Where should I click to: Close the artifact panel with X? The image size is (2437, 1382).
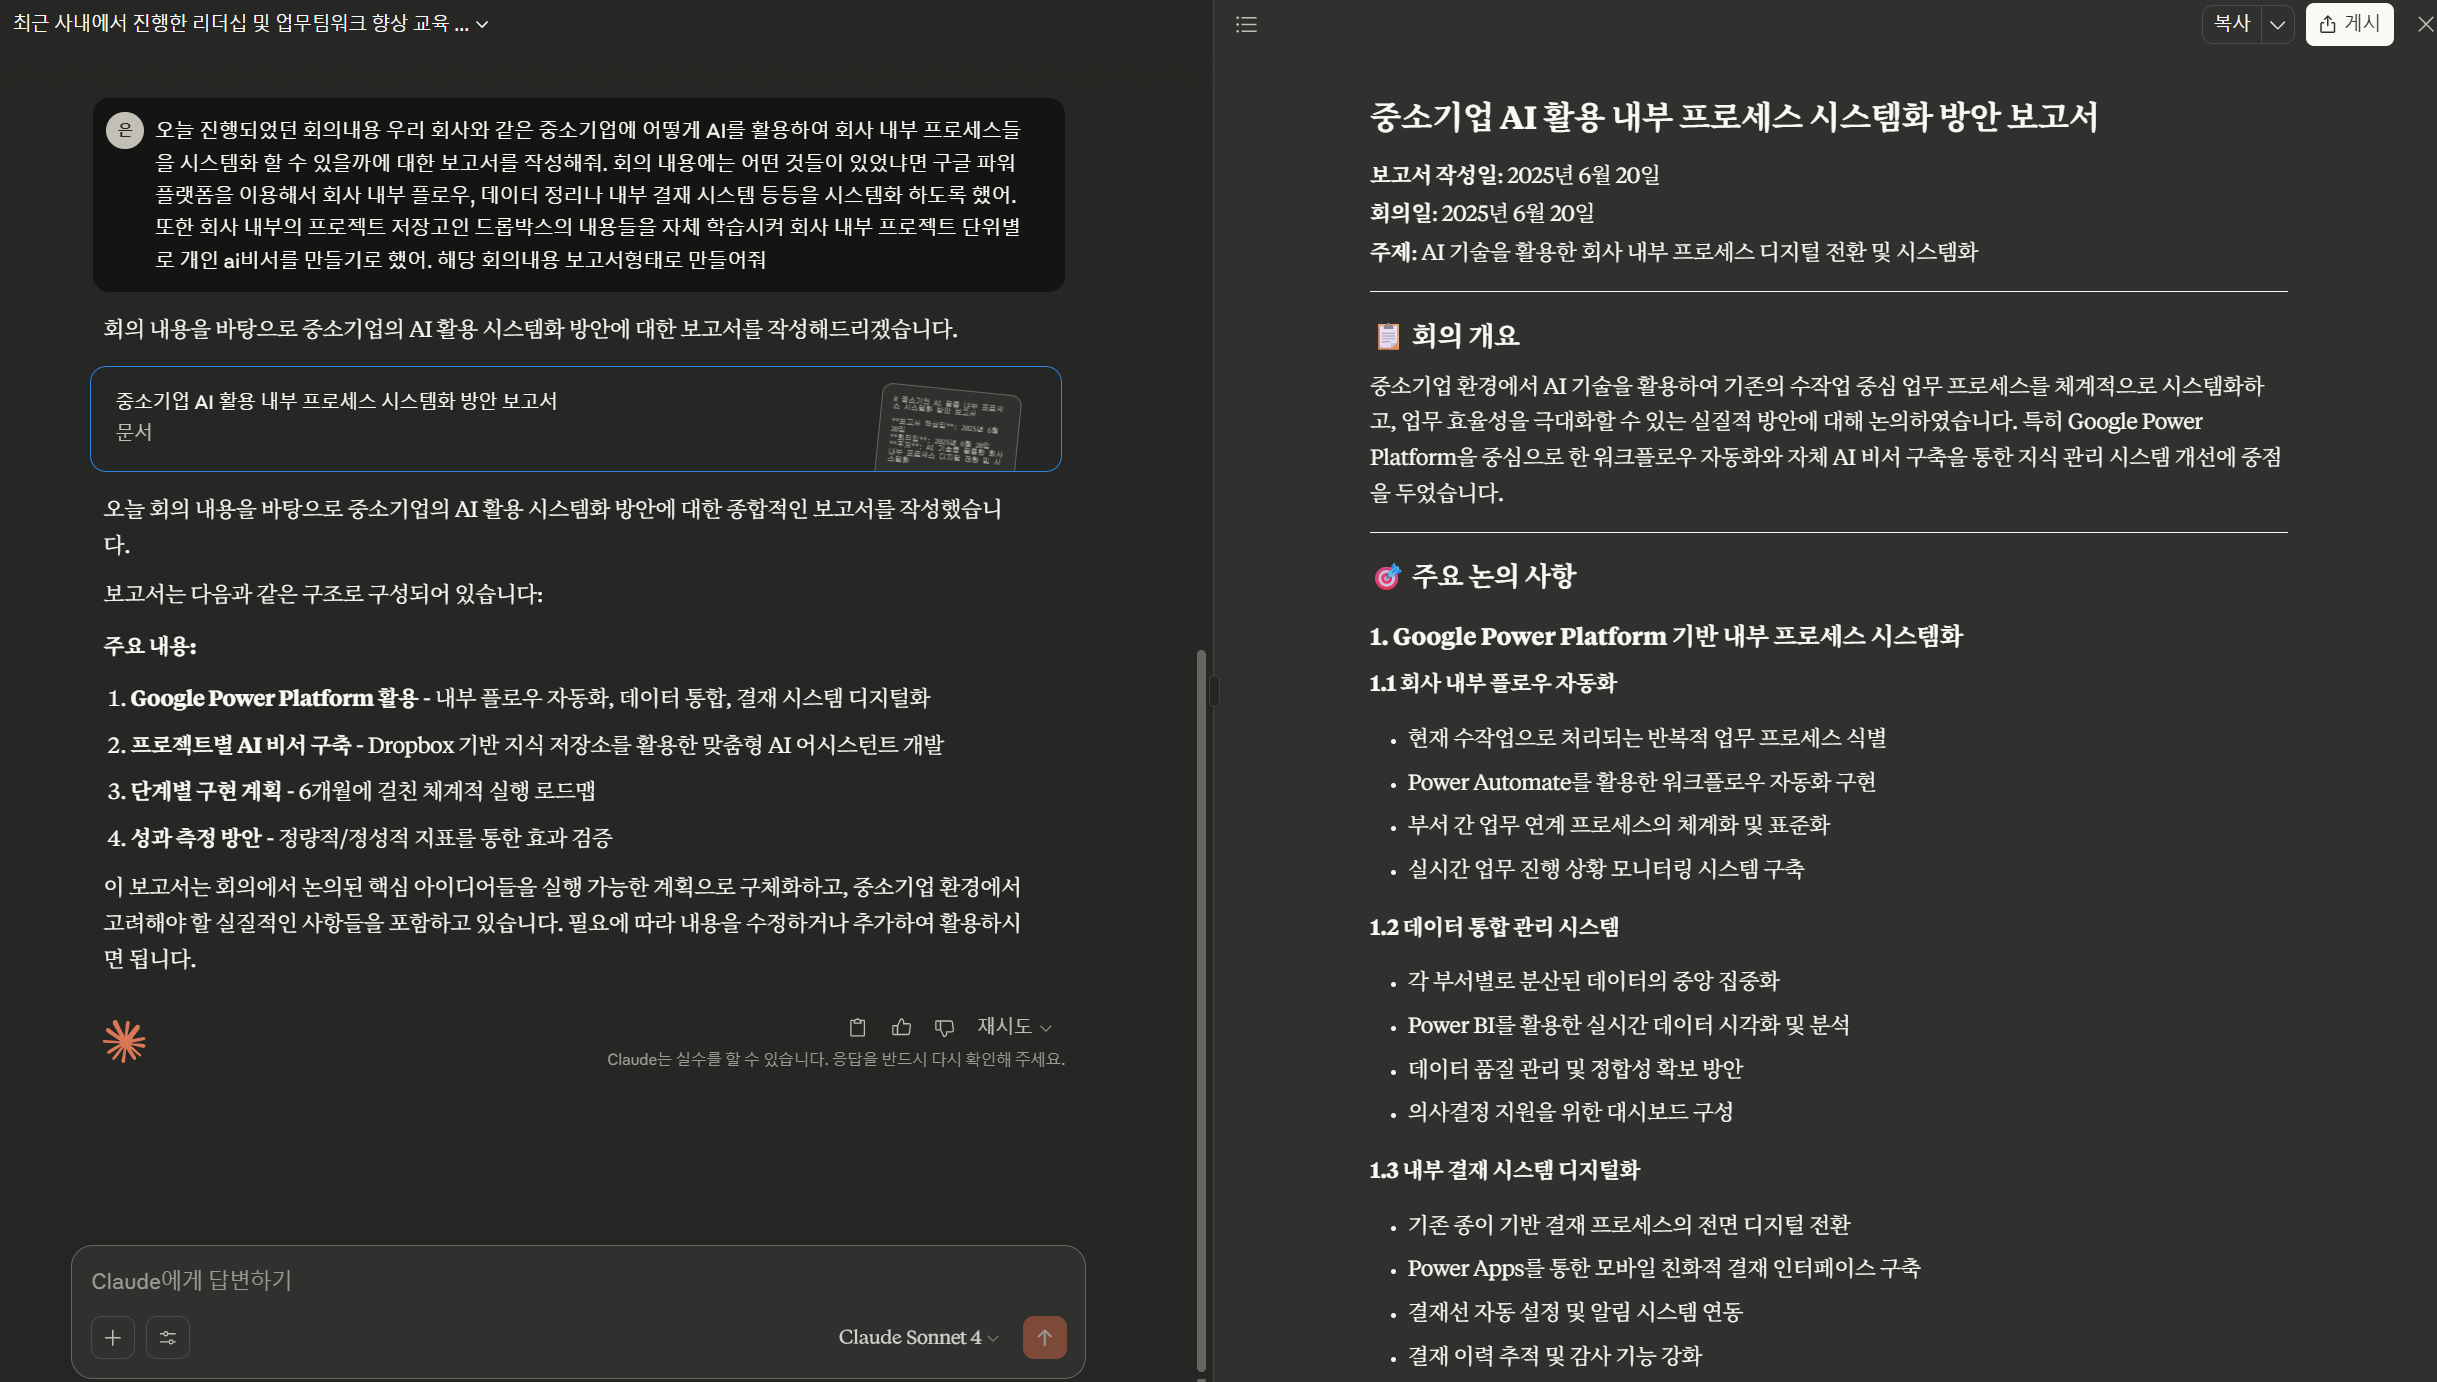pos(2425,24)
